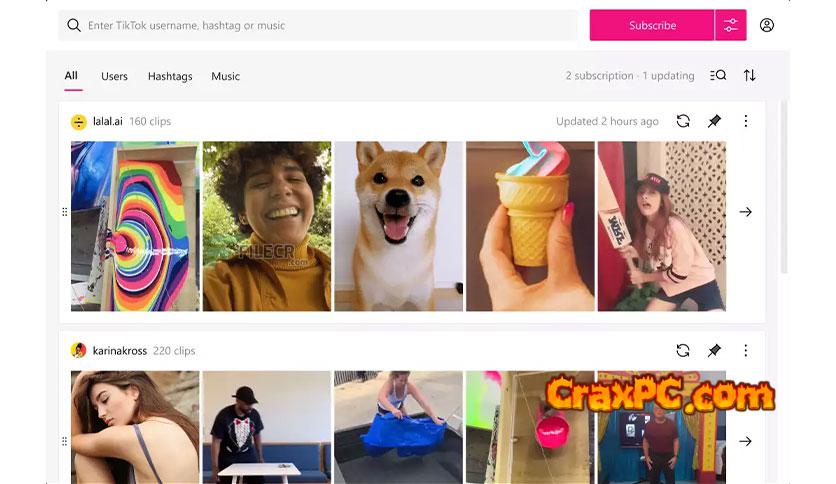Click the pink Subscribe button

652,25
